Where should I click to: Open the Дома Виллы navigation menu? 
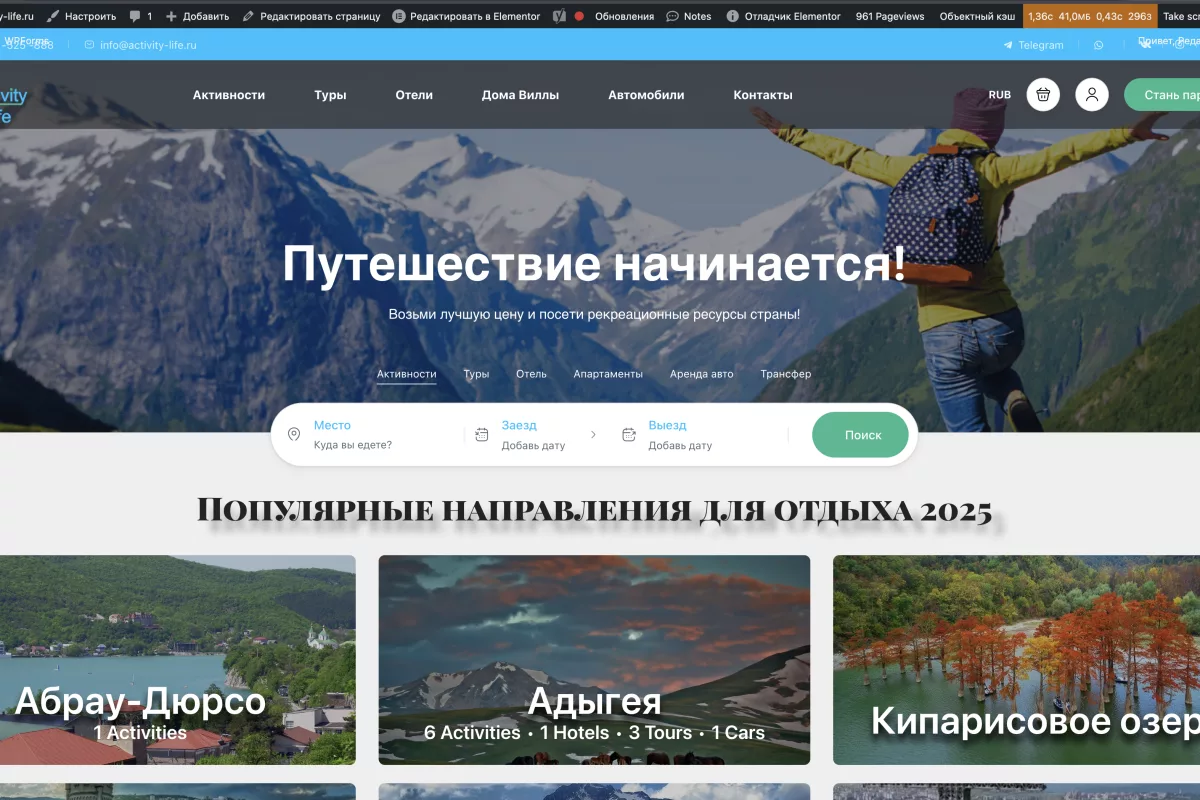coord(520,95)
